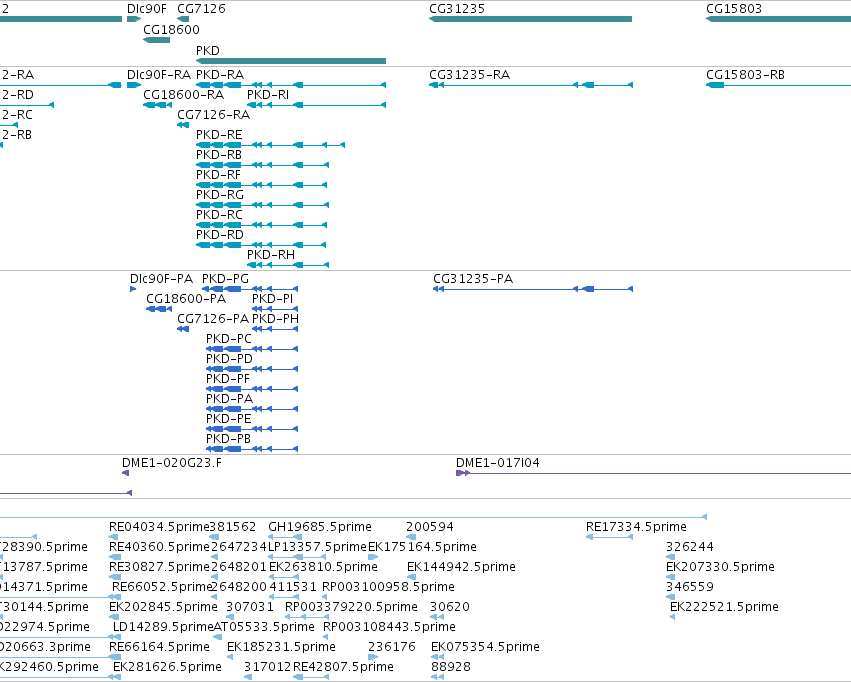Screen dimensions: 851x682
Task: Click transcript CG31235-RA
Action: click(x=531, y=85)
